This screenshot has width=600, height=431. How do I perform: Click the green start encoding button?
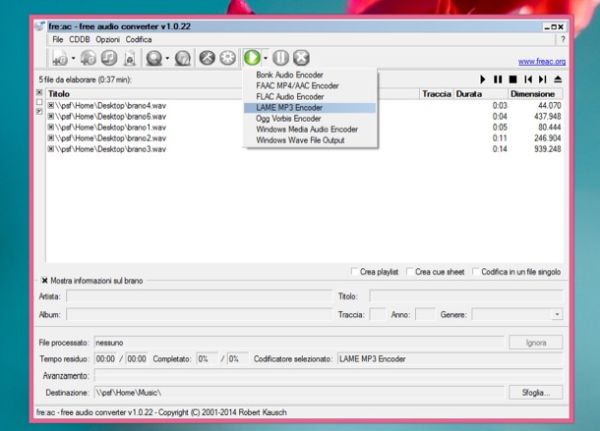point(250,59)
